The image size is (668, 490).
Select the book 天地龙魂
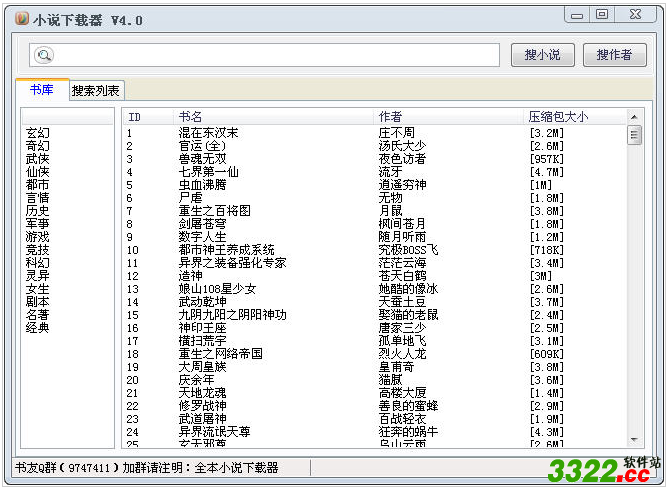tap(202, 393)
